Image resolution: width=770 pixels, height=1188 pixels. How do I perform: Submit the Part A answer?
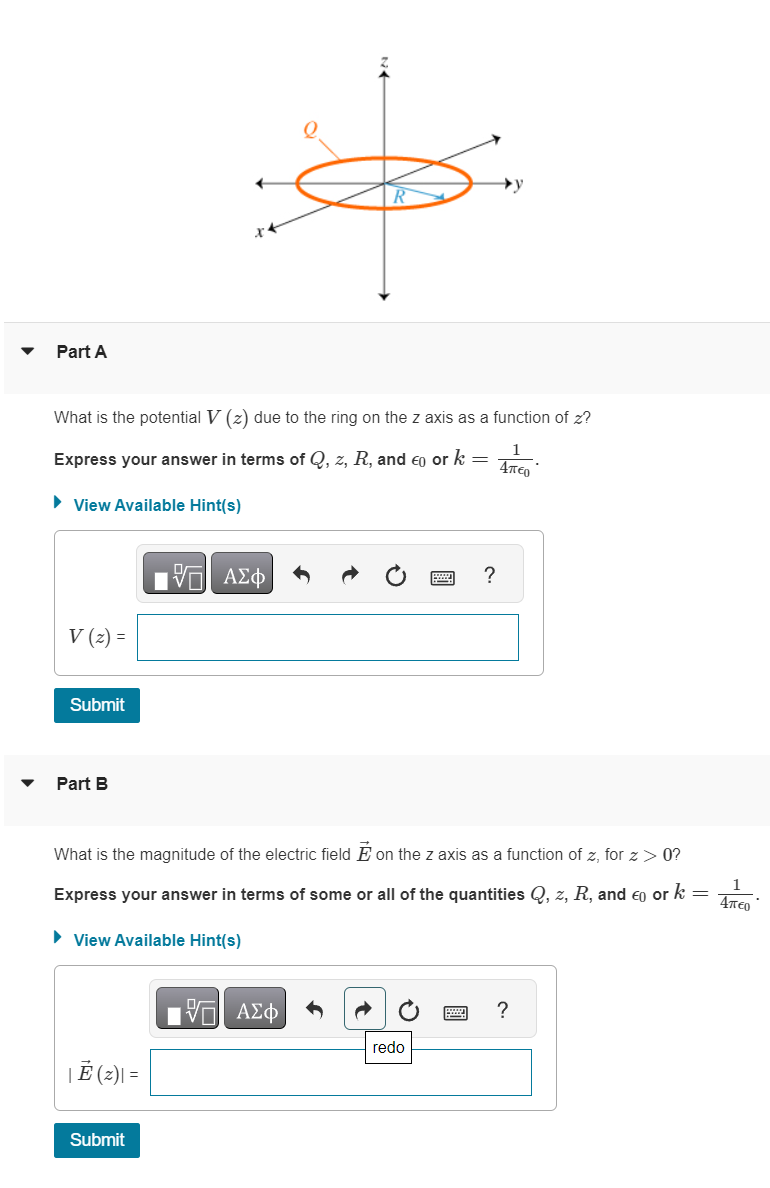[x=96, y=705]
